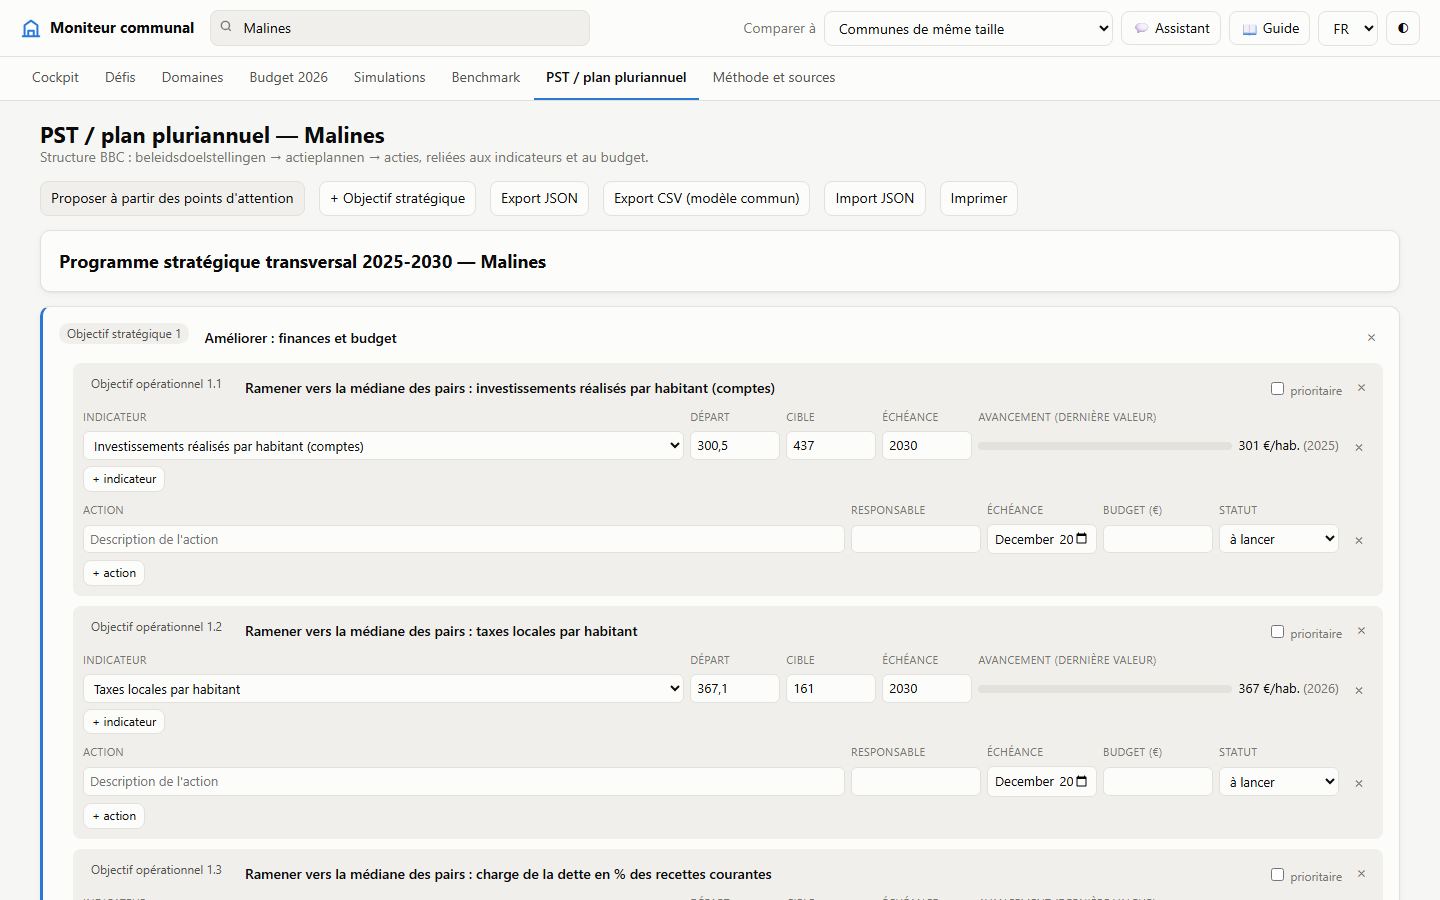This screenshot has height=900, width=1440.
Task: Add indicateur under objectif 1.1
Action: pyautogui.click(x=124, y=479)
